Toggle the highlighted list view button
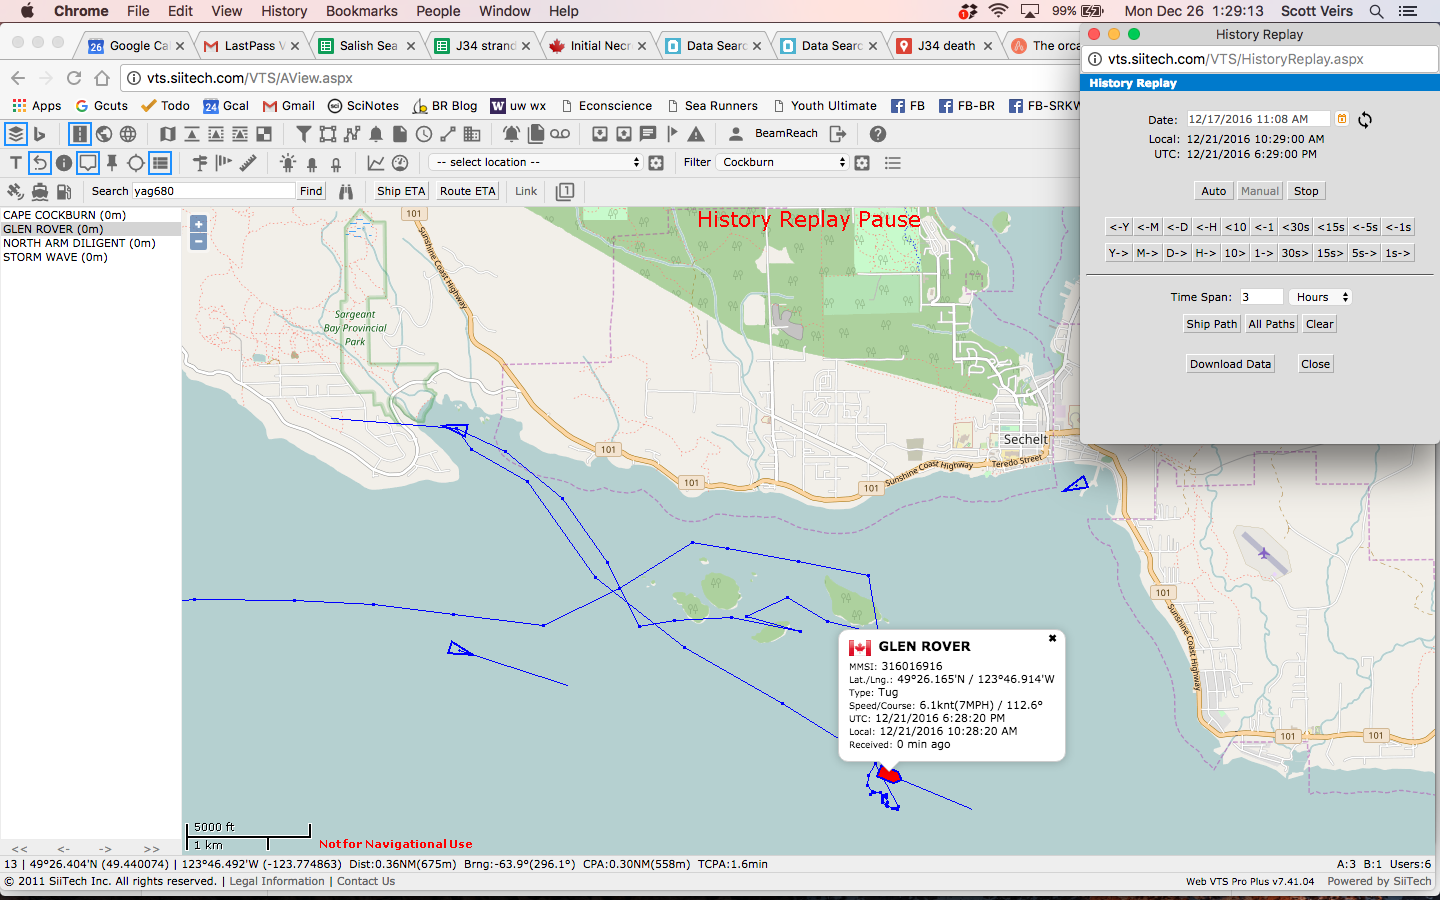 coord(160,163)
